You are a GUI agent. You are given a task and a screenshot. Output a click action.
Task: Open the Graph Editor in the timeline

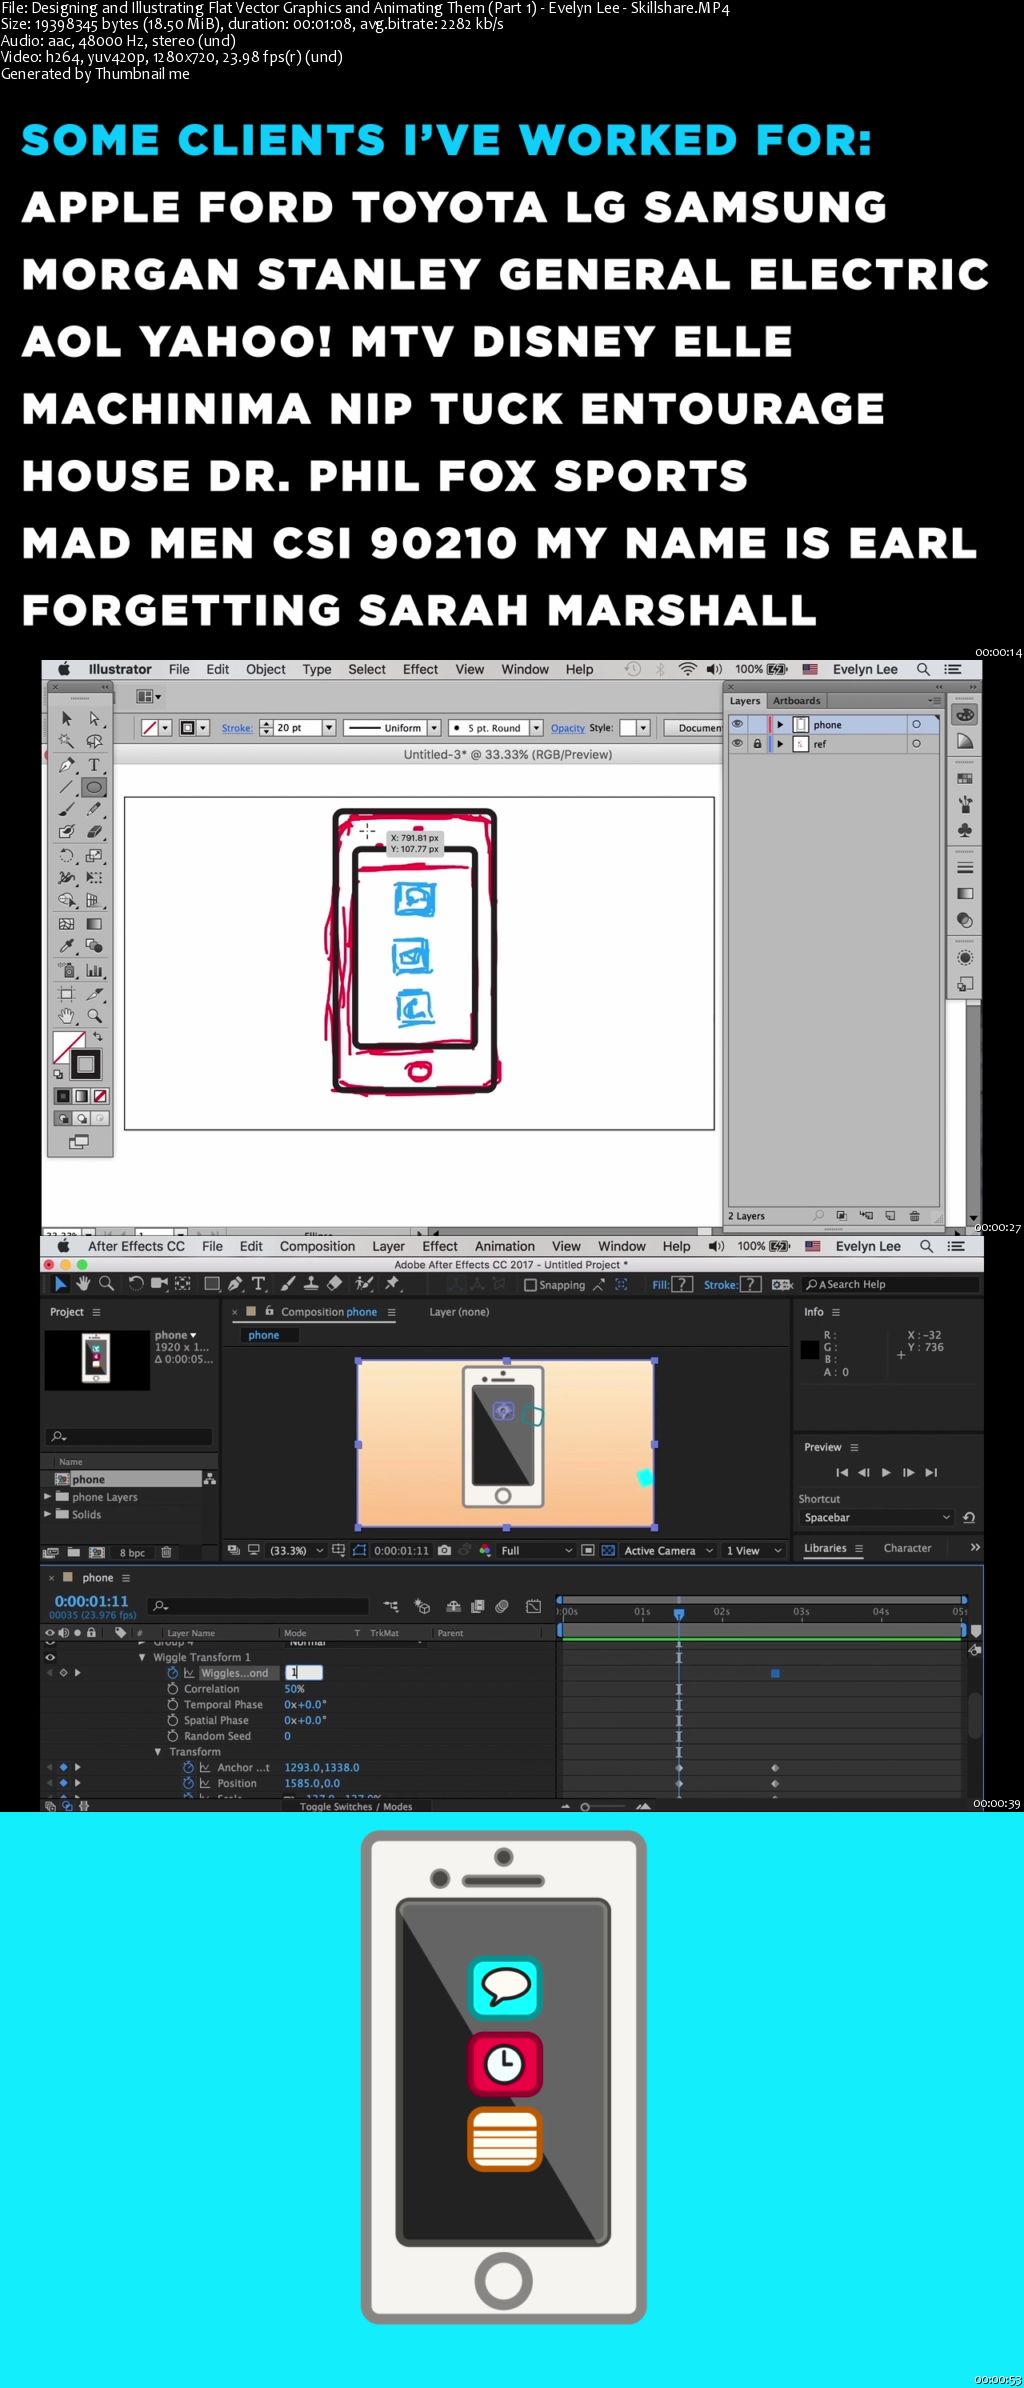pos(533,1606)
